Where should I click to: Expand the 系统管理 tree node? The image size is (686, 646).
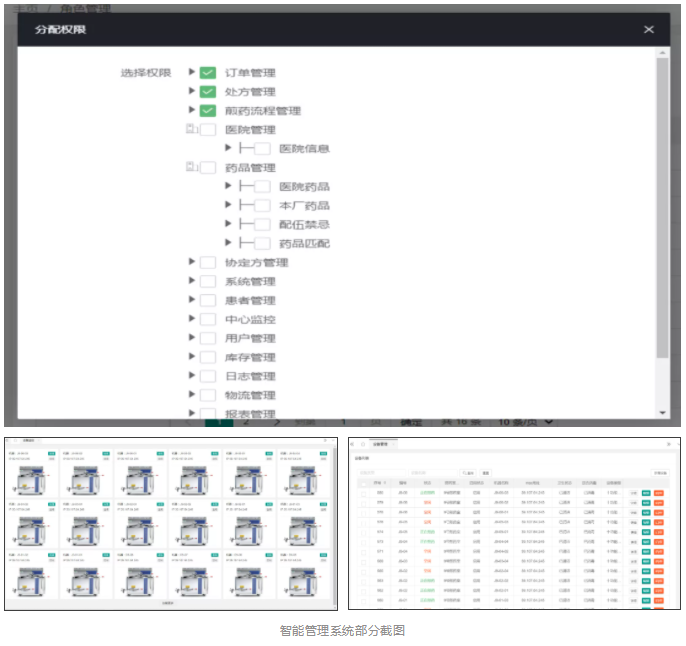pyautogui.click(x=192, y=282)
